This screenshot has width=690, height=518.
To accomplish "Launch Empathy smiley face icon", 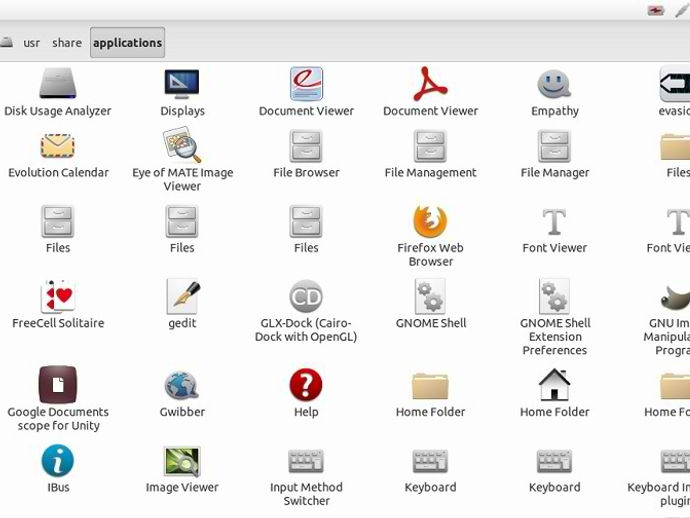I will (x=554, y=84).
